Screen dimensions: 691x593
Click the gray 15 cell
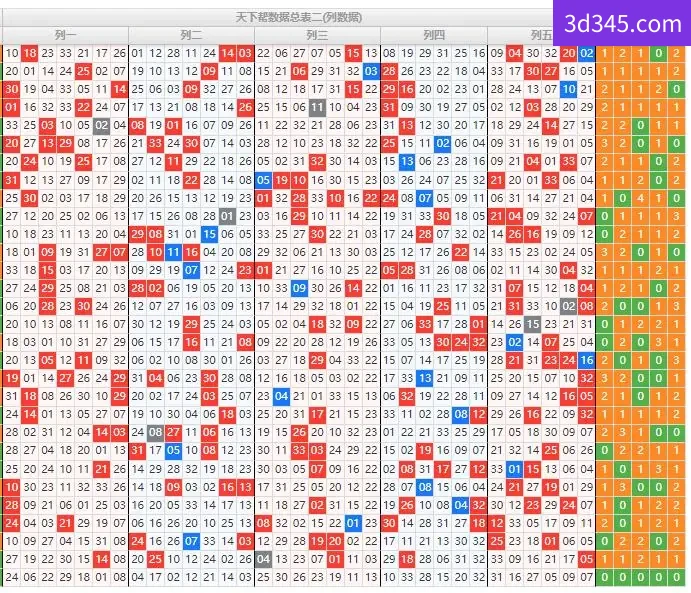533,324
